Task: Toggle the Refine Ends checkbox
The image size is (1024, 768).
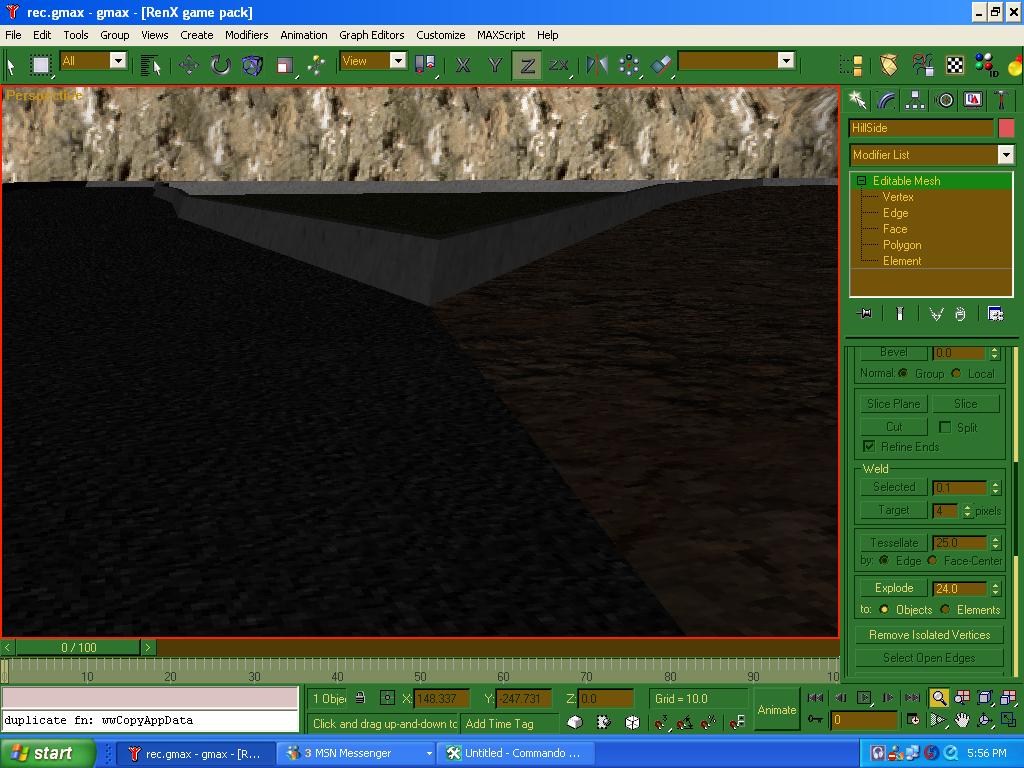Action: tap(869, 446)
